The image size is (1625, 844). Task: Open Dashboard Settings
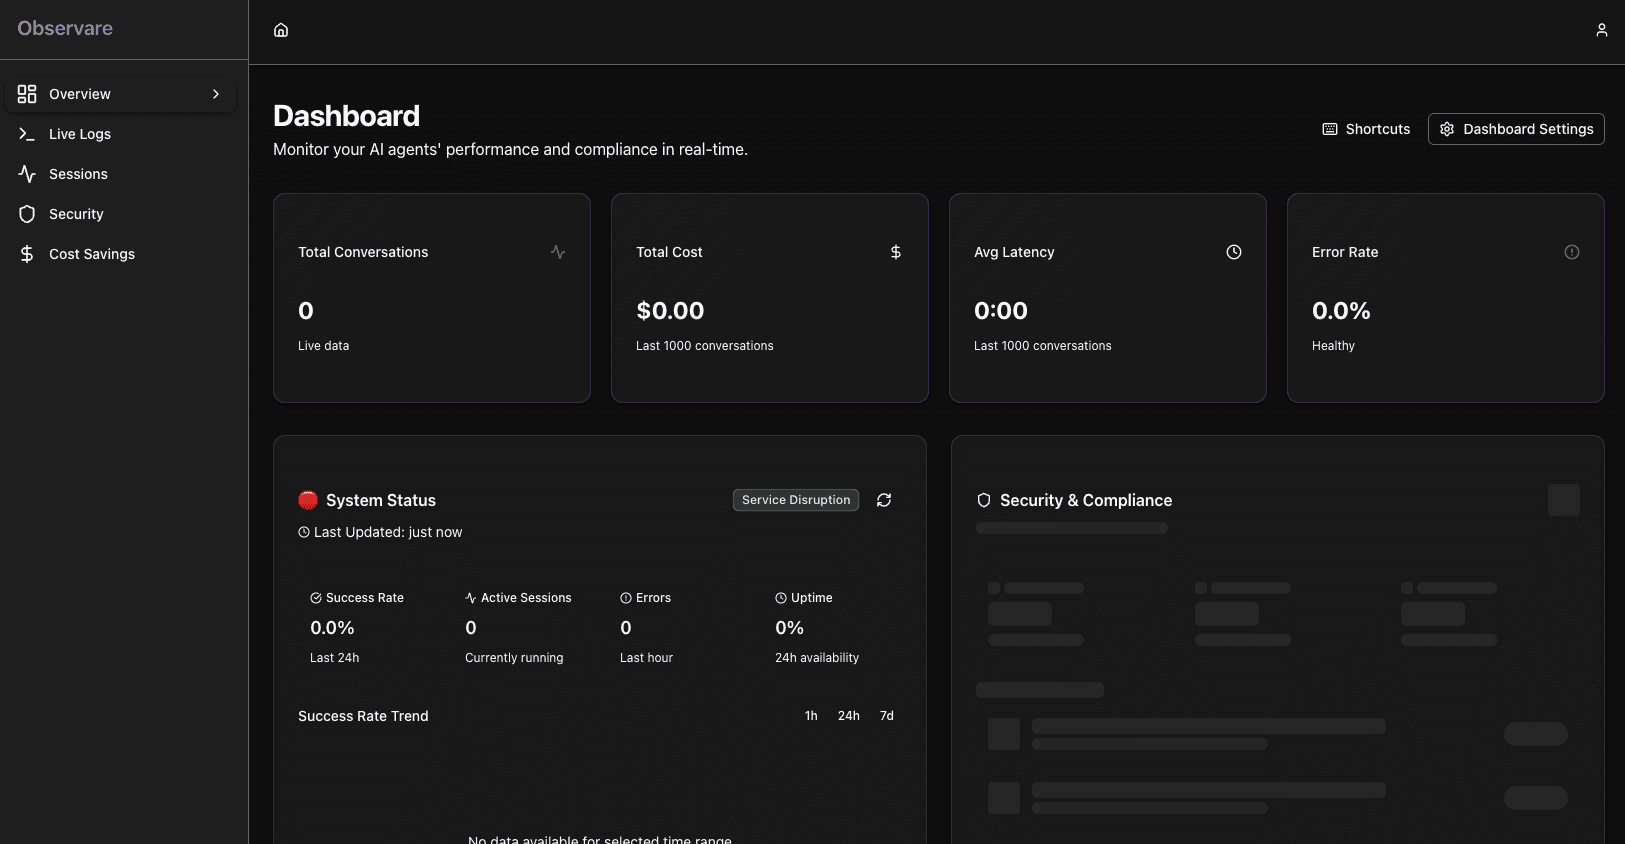click(1516, 129)
